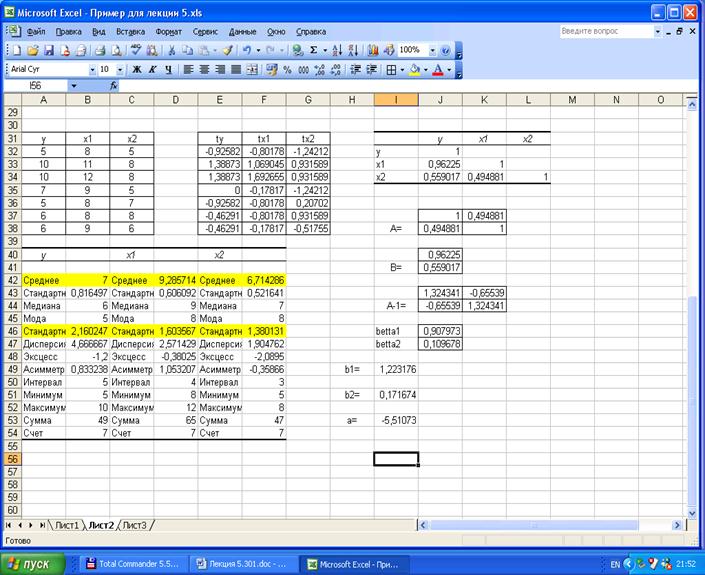705x575 pixels.
Task: Undo the last action
Action: [247, 50]
